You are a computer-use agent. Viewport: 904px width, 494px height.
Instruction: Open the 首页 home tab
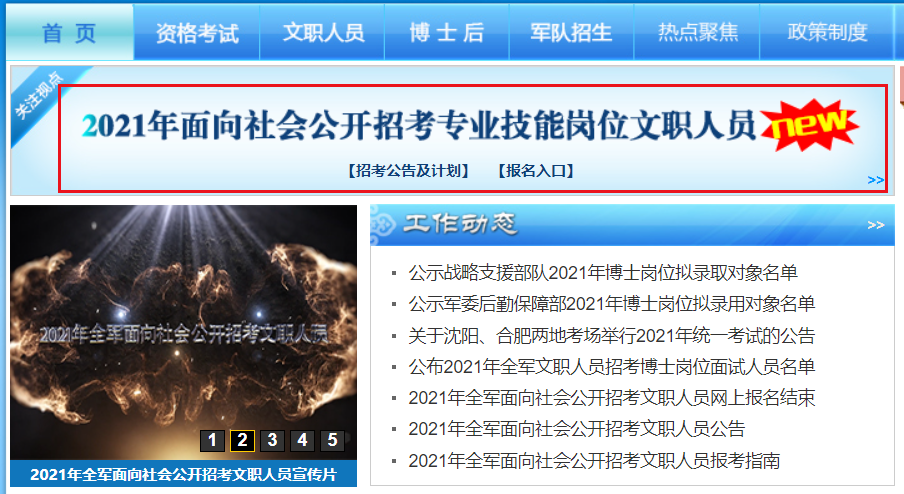tap(70, 32)
